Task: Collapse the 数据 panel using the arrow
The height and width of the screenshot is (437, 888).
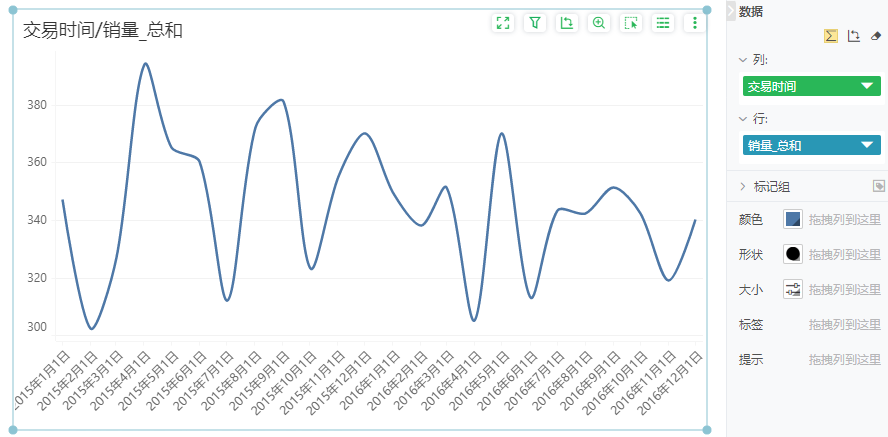Action: point(731,10)
